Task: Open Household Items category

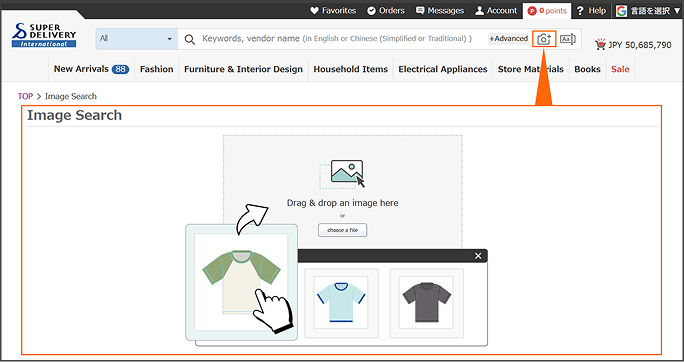Action: coord(351,69)
